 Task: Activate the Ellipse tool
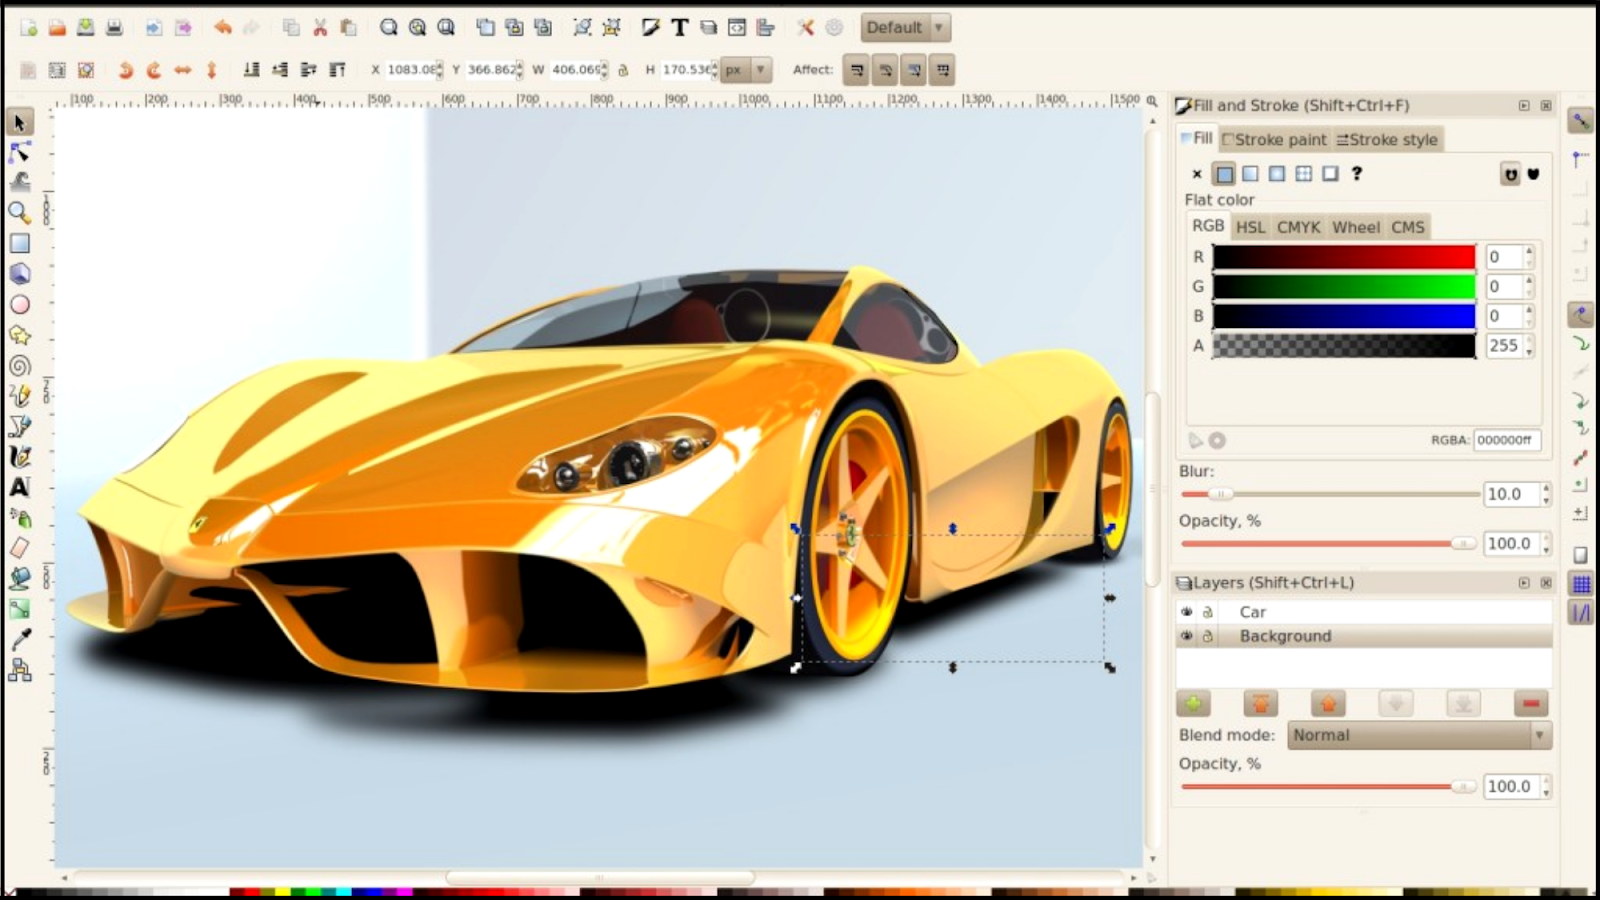tap(19, 304)
